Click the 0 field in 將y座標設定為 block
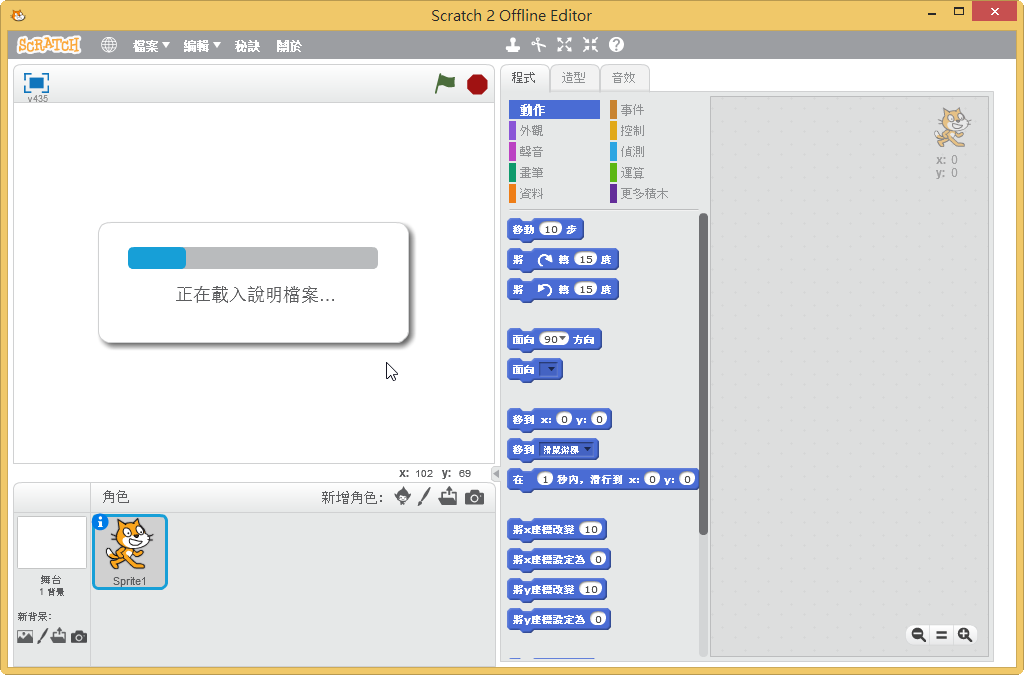 pos(598,619)
